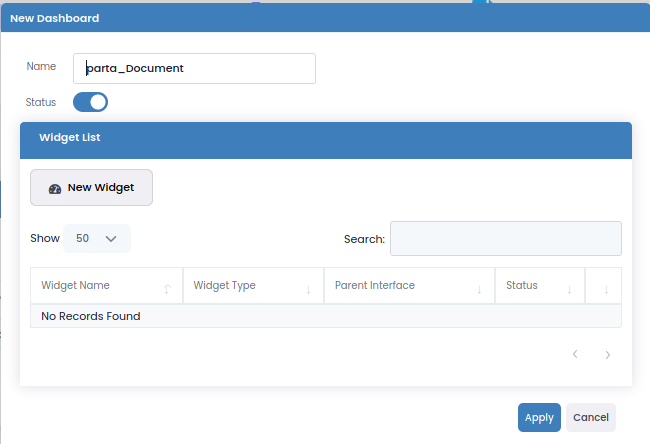Cancel the new dashboard dialog

pyautogui.click(x=590, y=417)
